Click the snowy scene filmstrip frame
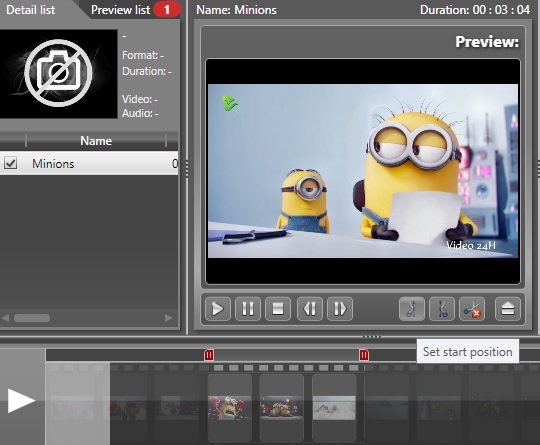Viewport: 540px width, 445px height. (334, 408)
